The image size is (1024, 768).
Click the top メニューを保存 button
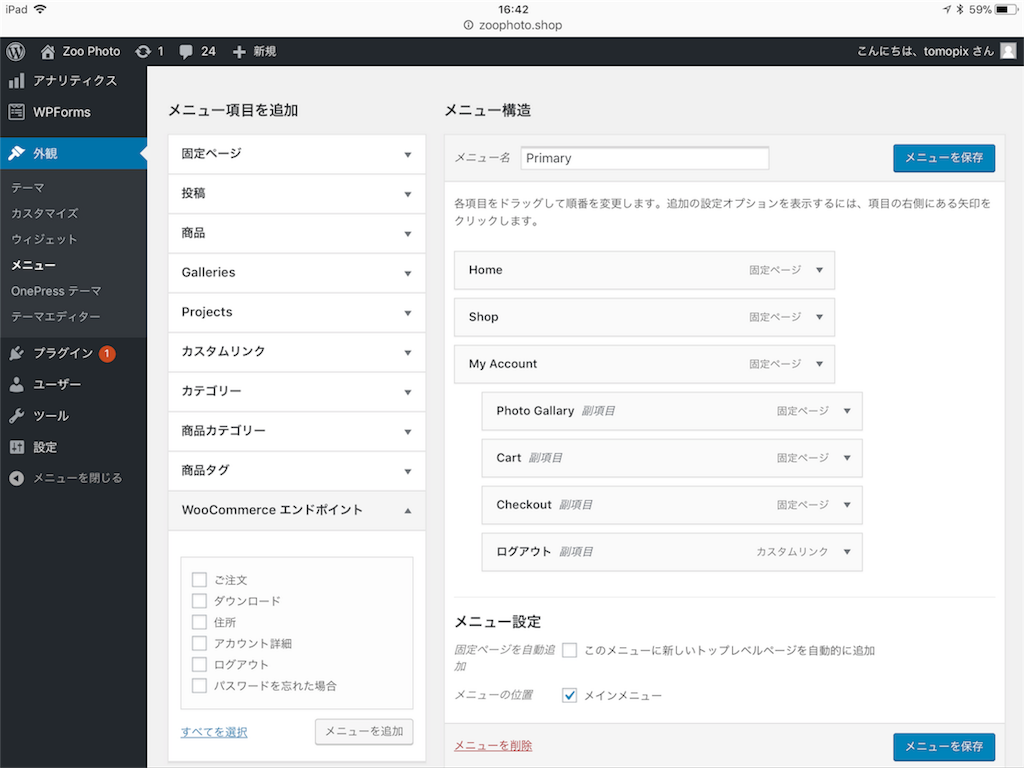pyautogui.click(x=944, y=158)
